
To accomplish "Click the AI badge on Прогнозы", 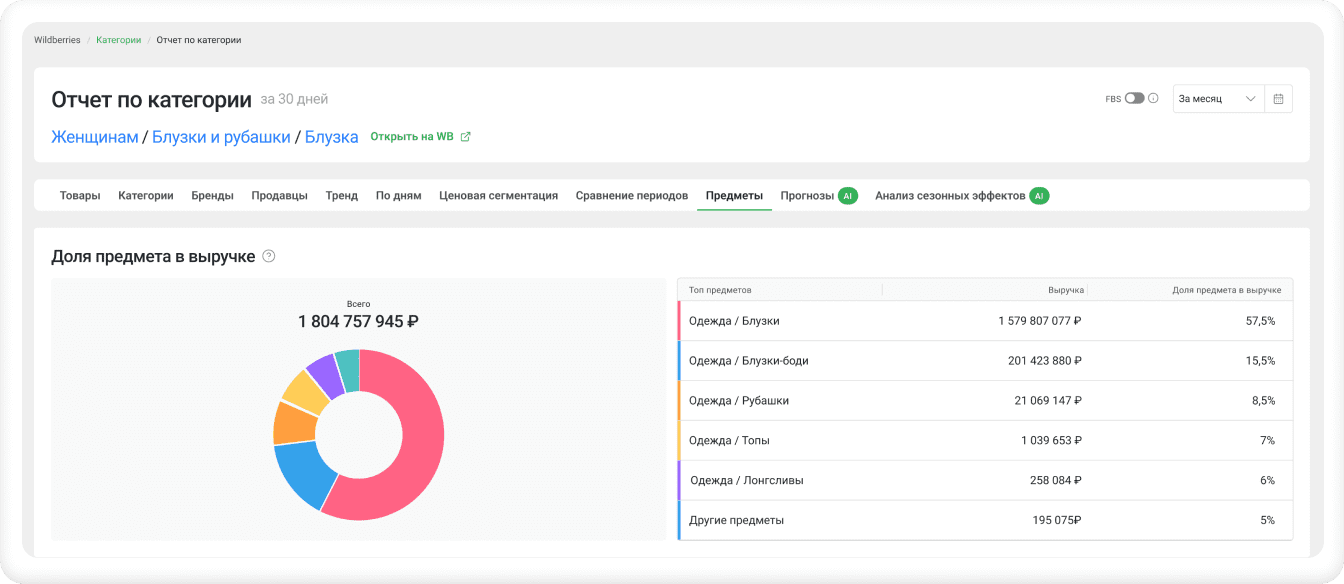I will [x=847, y=196].
